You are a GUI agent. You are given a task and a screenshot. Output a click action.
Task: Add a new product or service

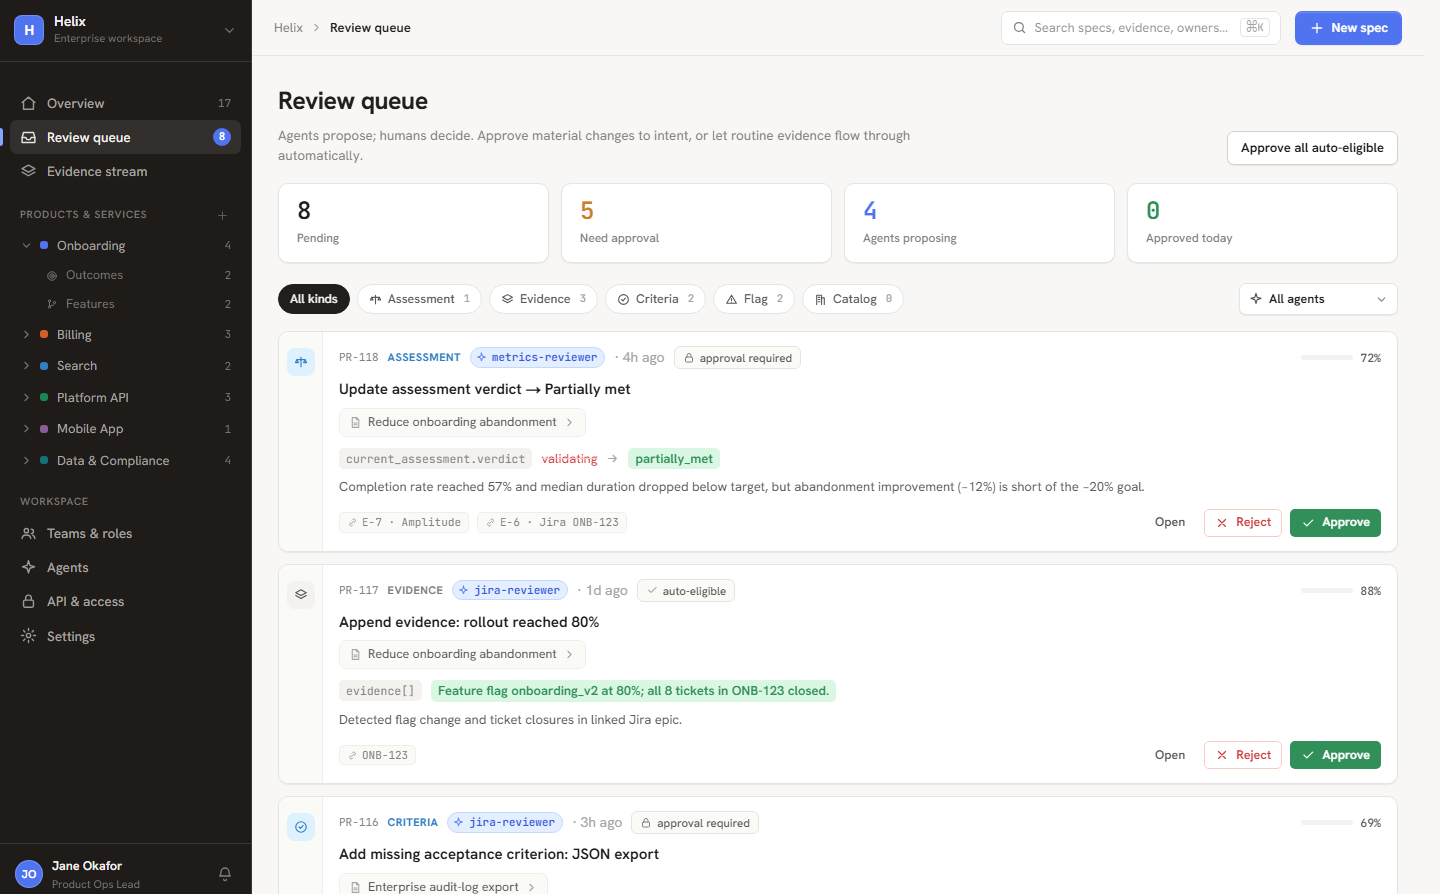[222, 215]
